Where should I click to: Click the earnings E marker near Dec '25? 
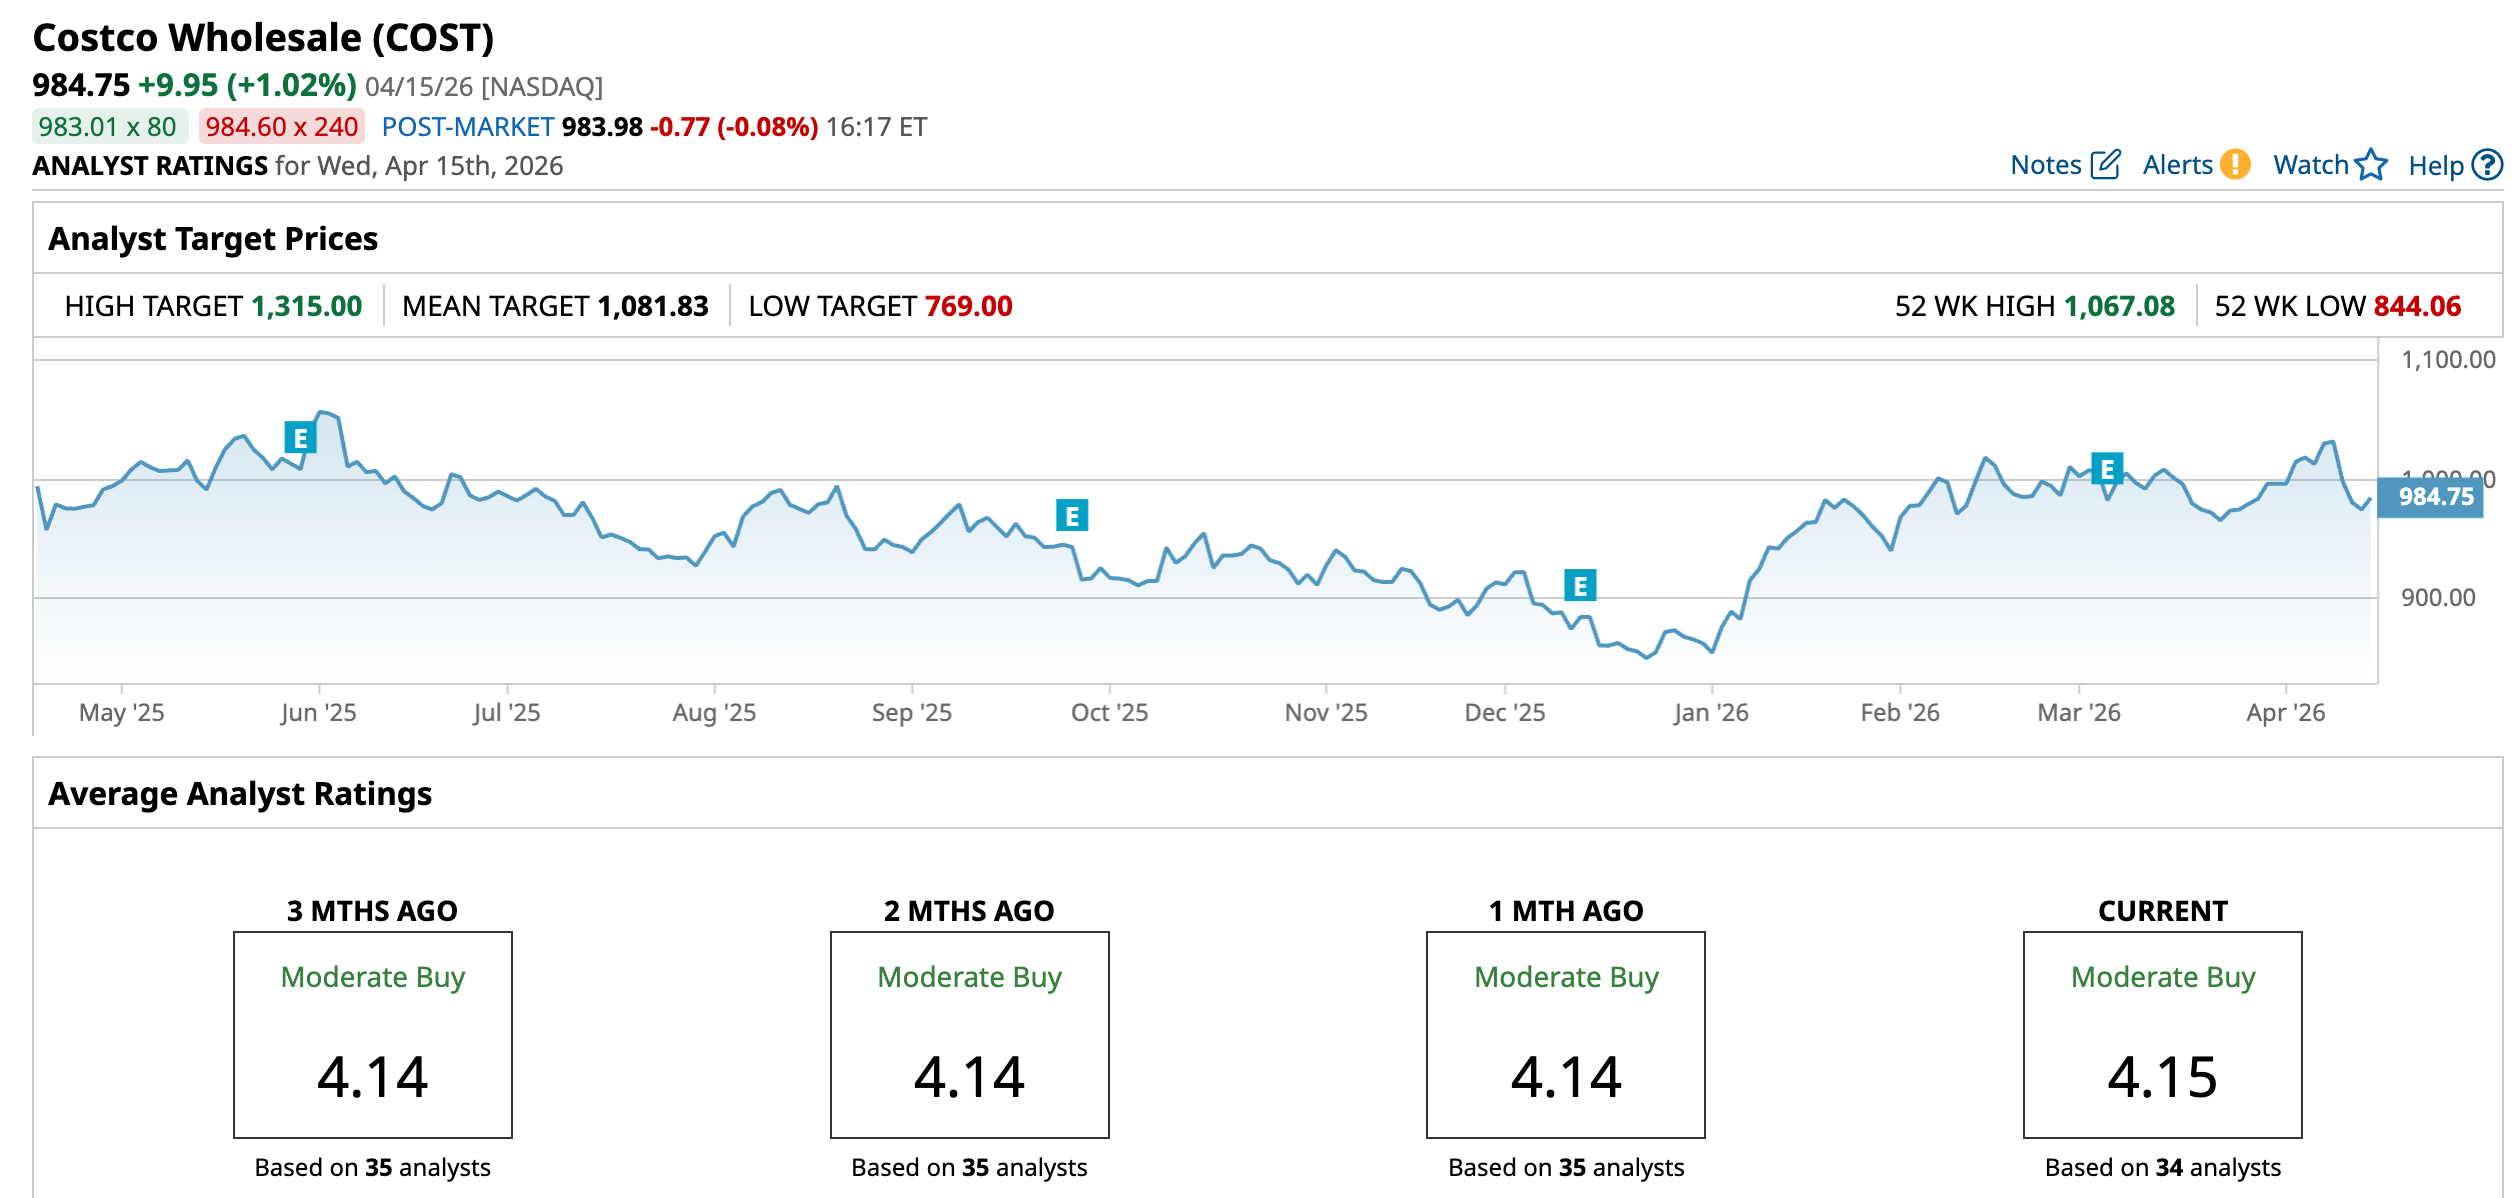1580,586
